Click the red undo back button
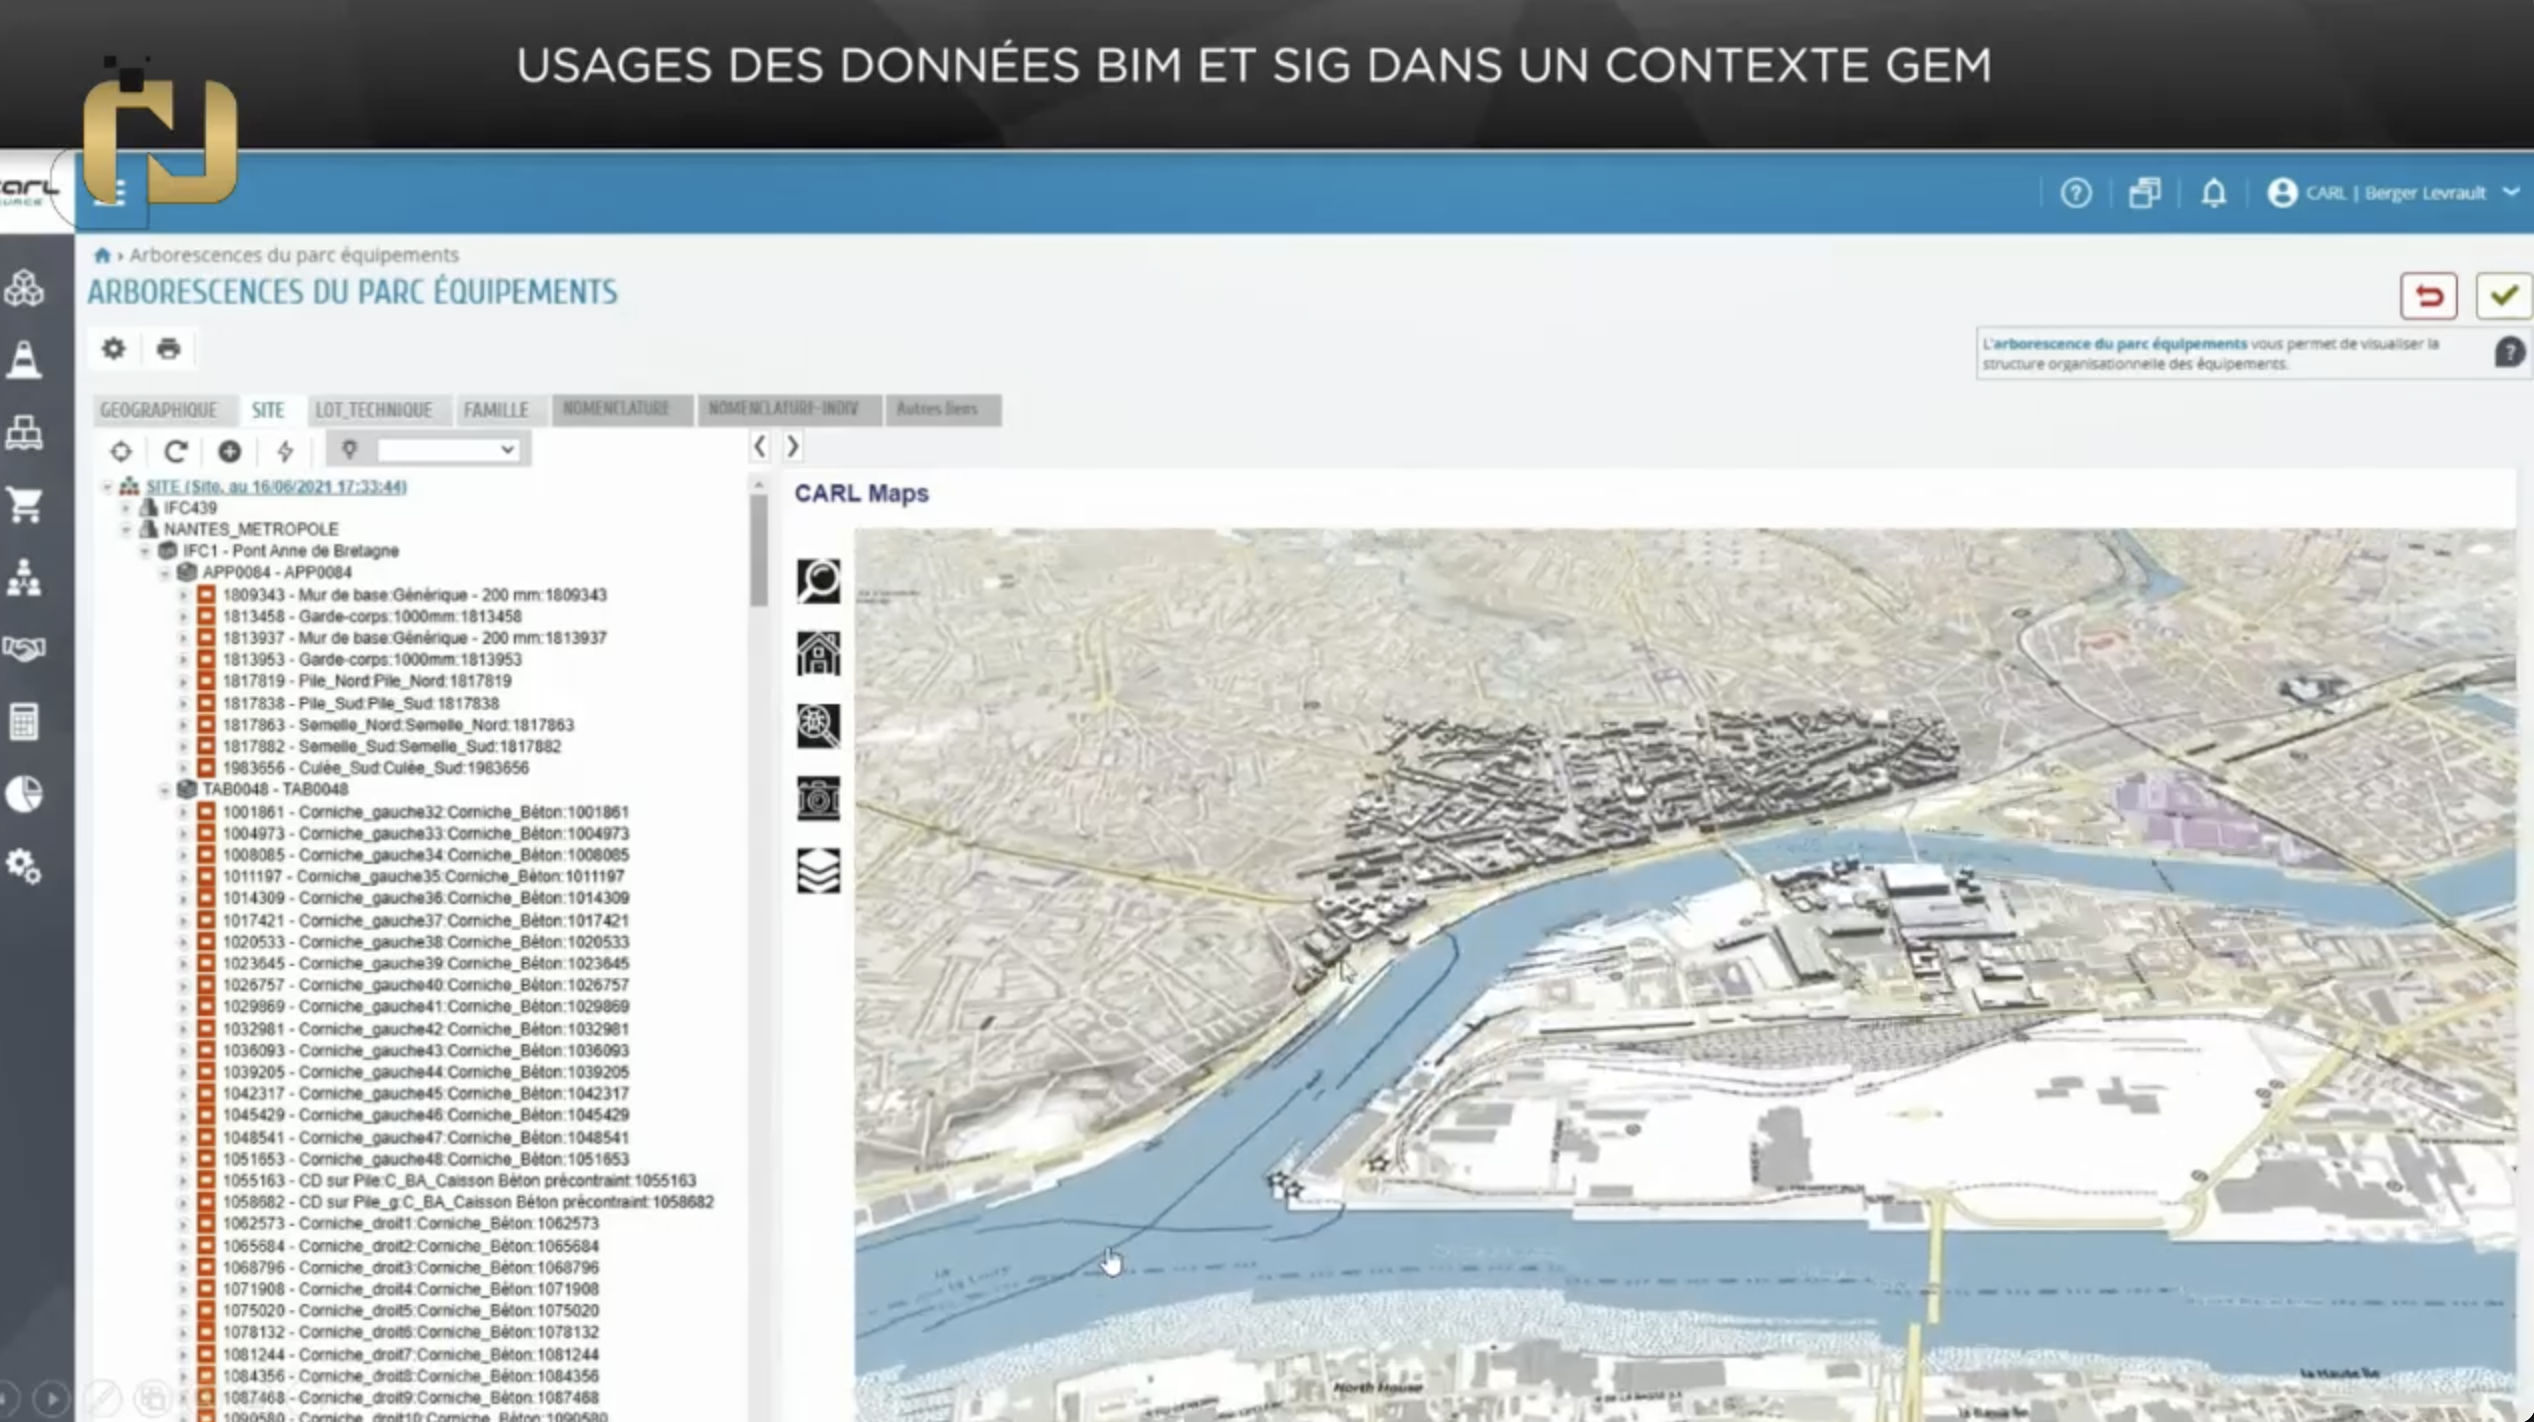The width and height of the screenshot is (2534, 1422). [x=2428, y=296]
